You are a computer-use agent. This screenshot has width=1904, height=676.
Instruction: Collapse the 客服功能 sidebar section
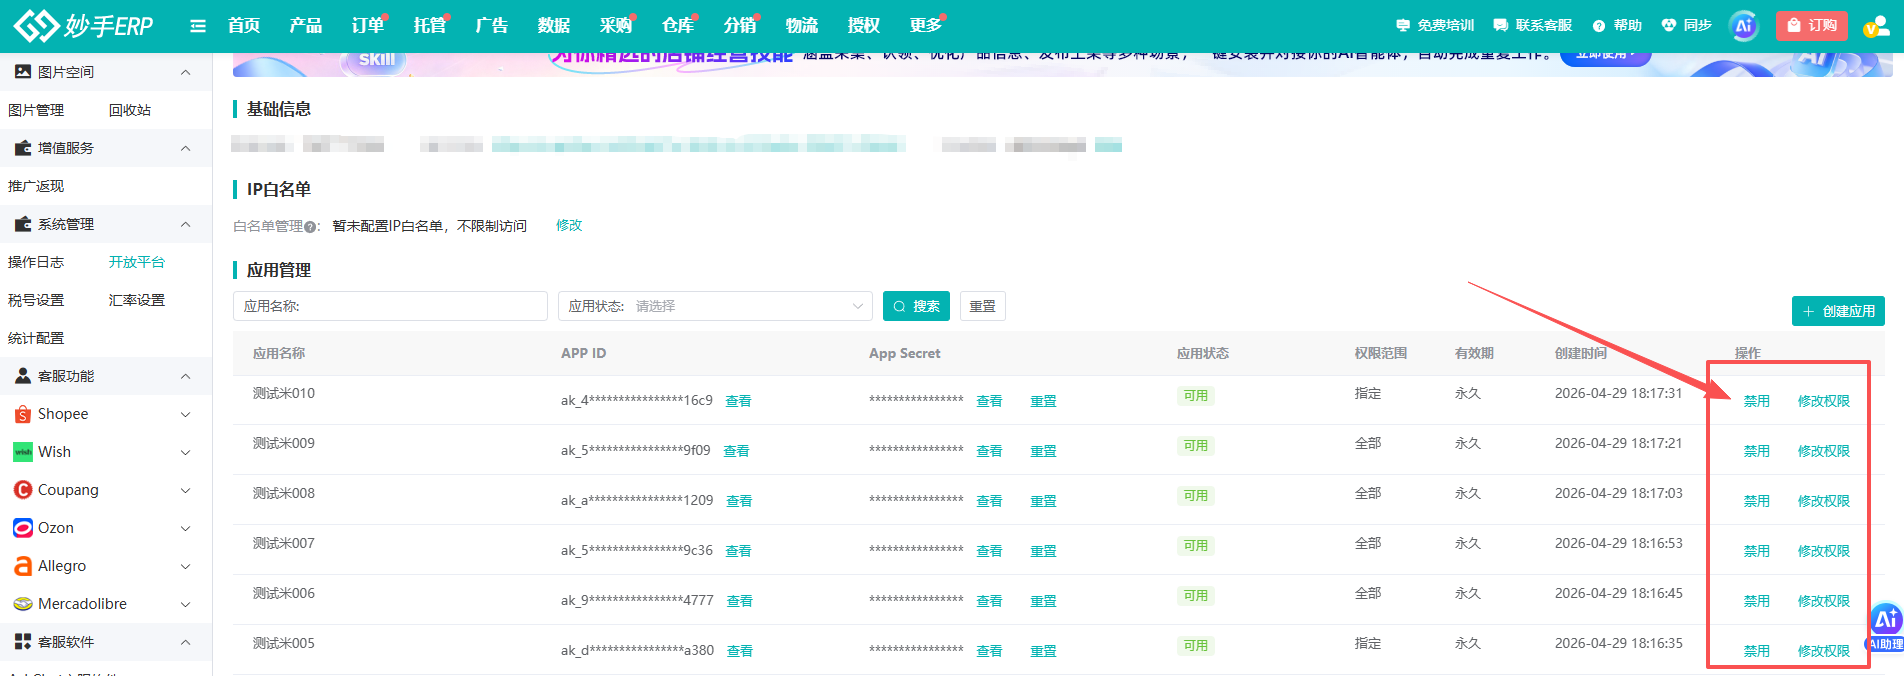pyautogui.click(x=185, y=376)
